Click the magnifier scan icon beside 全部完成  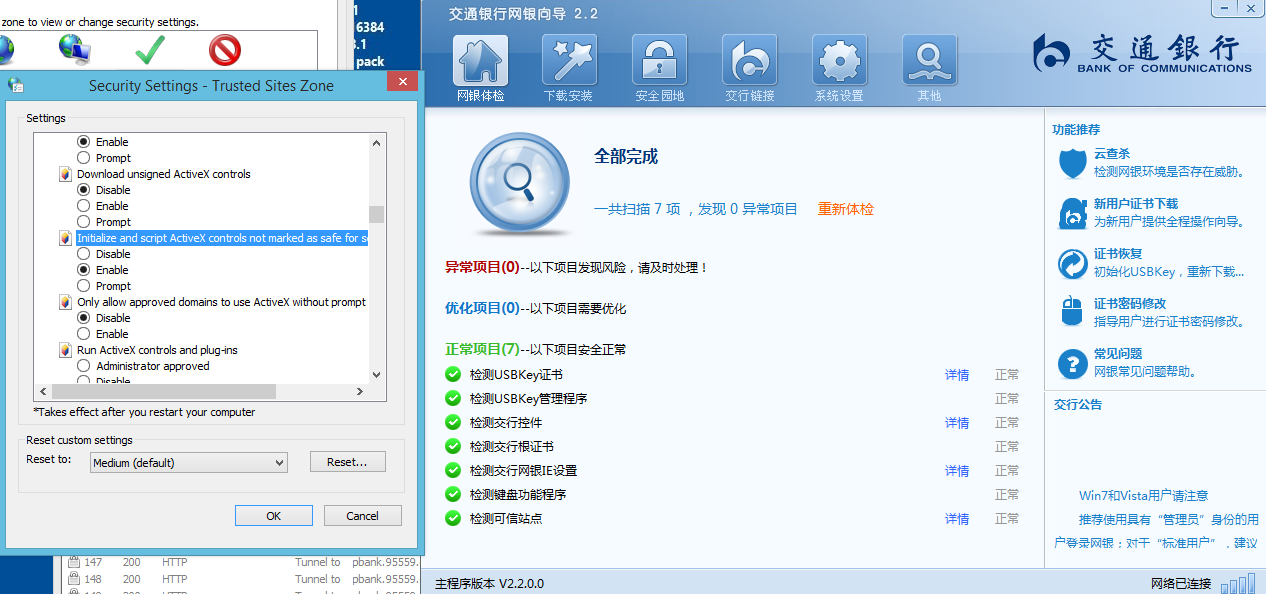pos(518,181)
